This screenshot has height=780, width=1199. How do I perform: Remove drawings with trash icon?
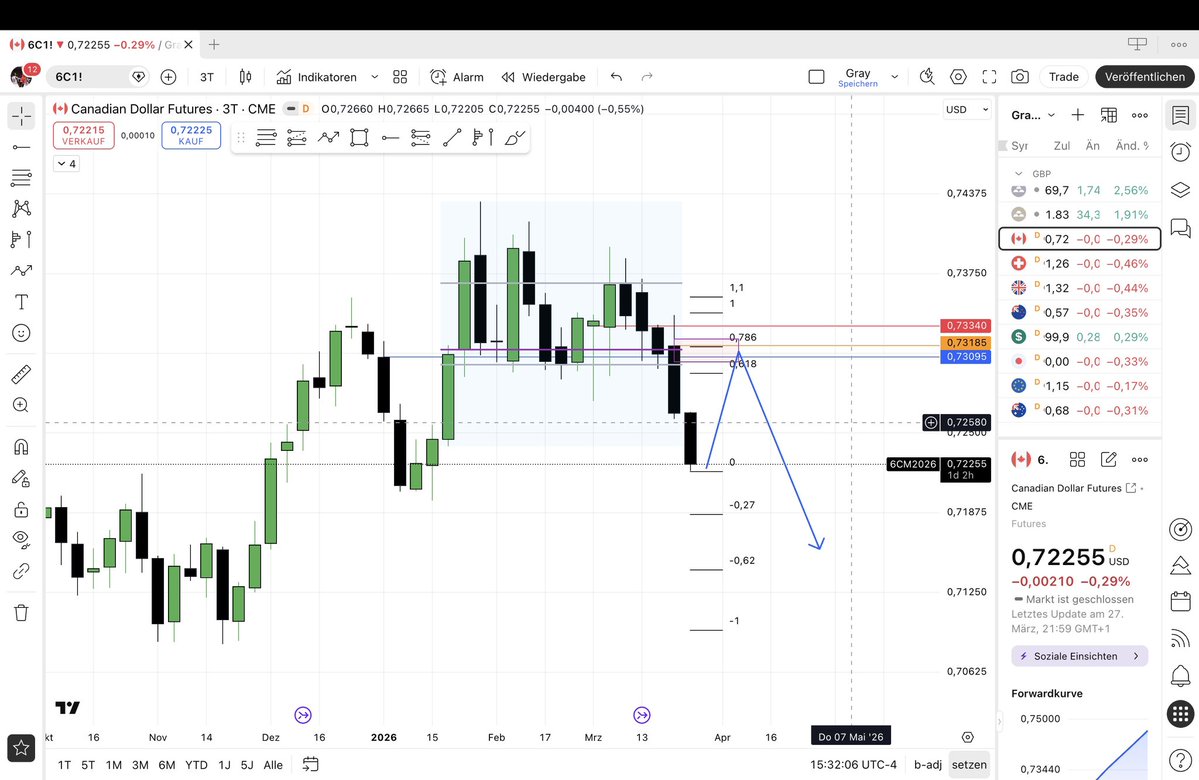(21, 613)
